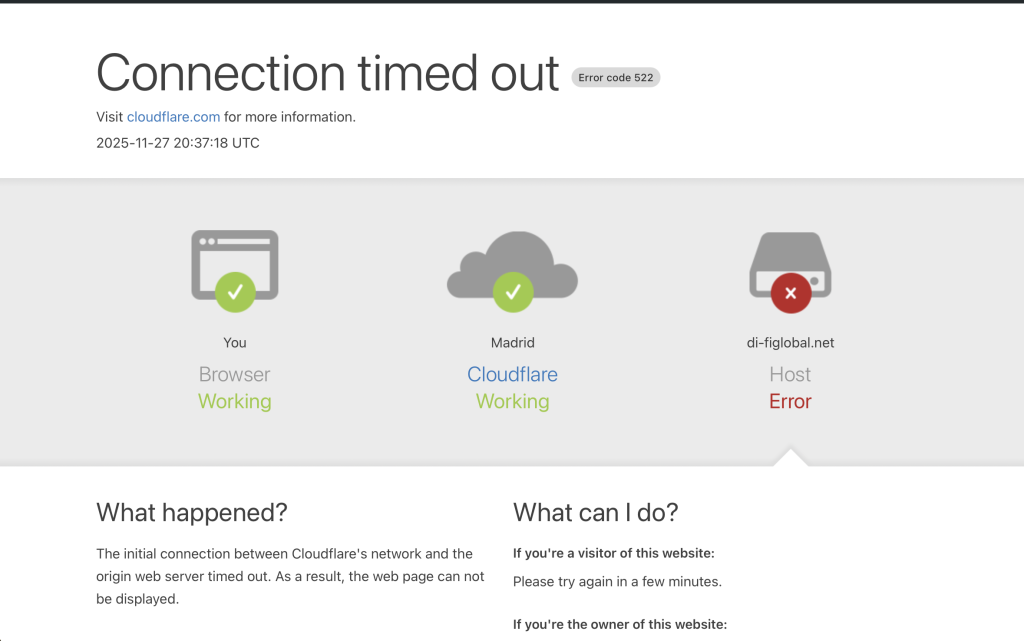Click the red X error badge
The width and height of the screenshot is (1024, 641).
point(790,293)
